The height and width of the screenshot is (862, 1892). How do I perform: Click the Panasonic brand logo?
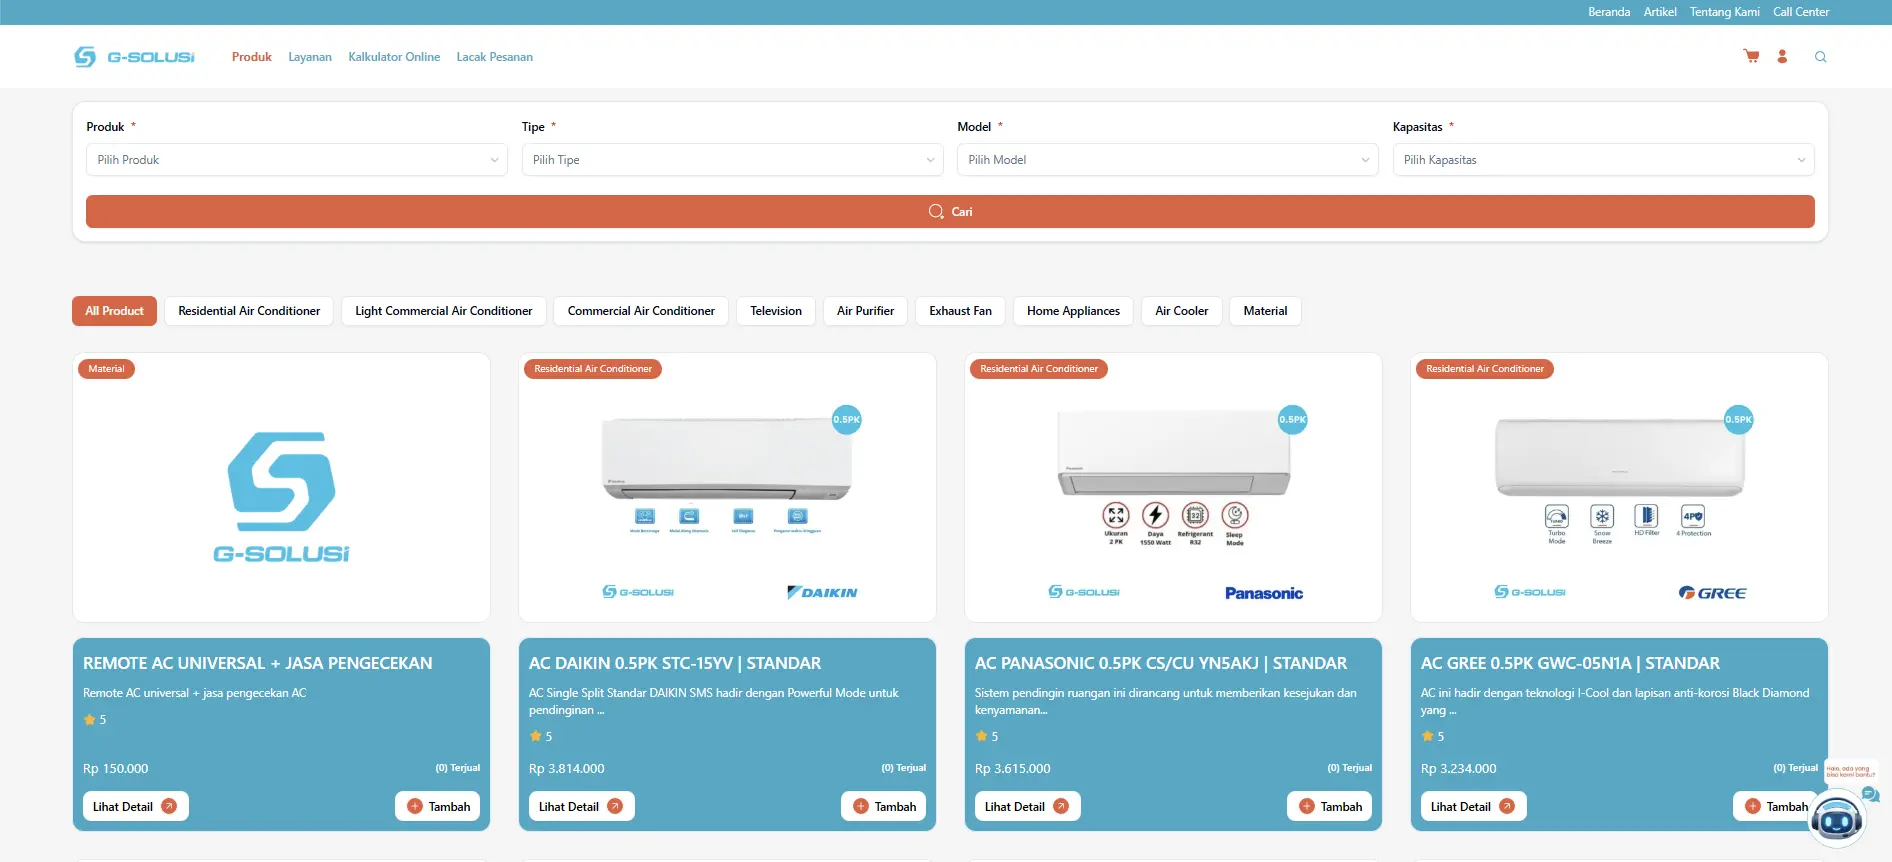pyautogui.click(x=1264, y=593)
